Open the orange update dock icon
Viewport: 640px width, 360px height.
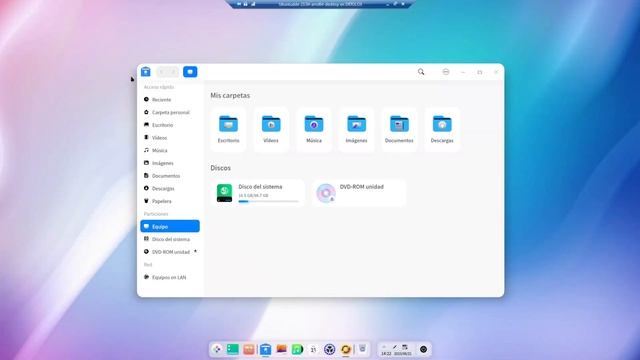pos(346,349)
